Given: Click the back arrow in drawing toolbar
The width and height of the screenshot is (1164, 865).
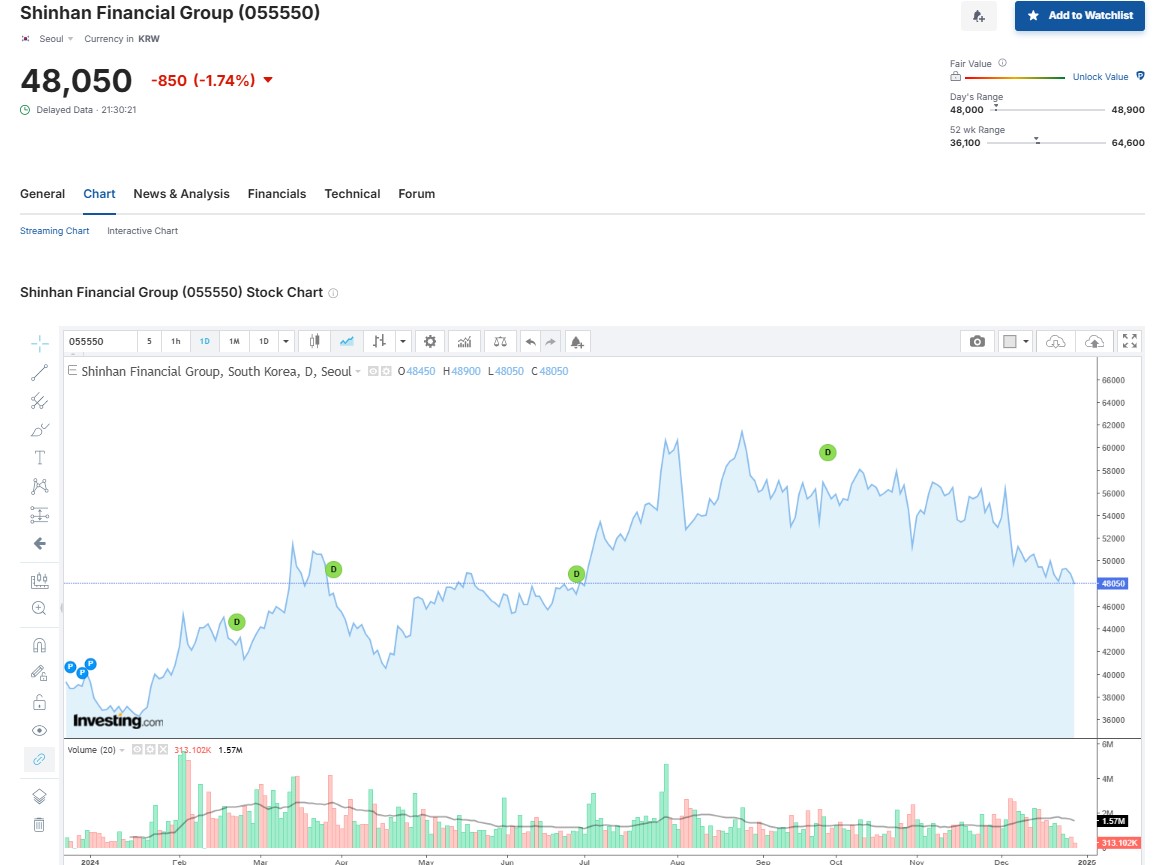Looking at the screenshot, I should tap(39, 544).
